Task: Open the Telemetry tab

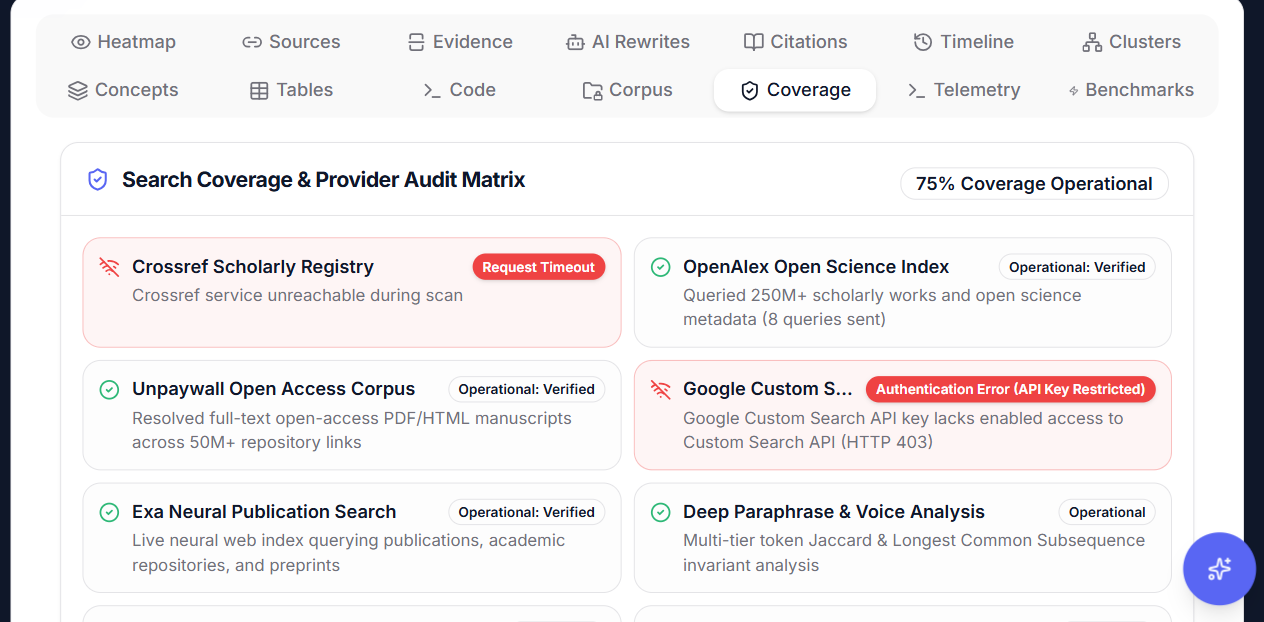Action: coord(964,90)
